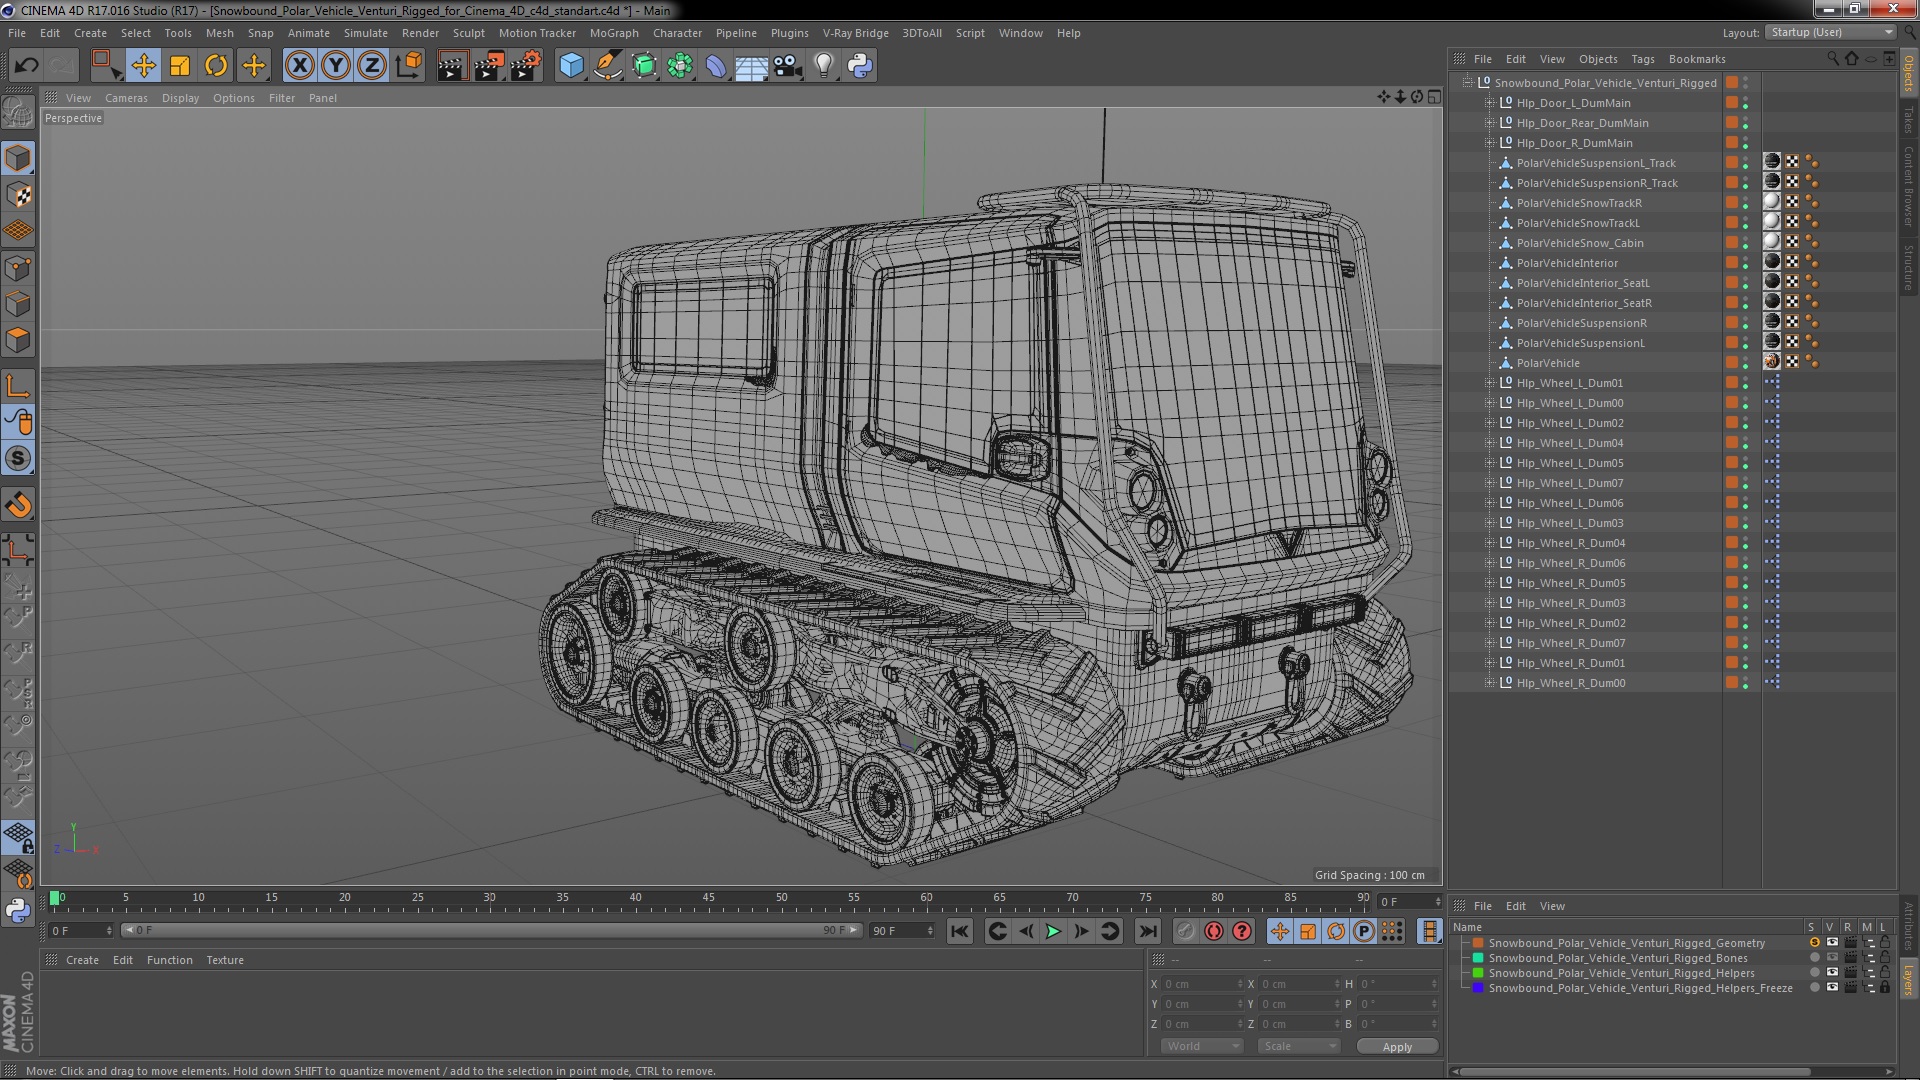Select the Rotate tool

coord(216,66)
